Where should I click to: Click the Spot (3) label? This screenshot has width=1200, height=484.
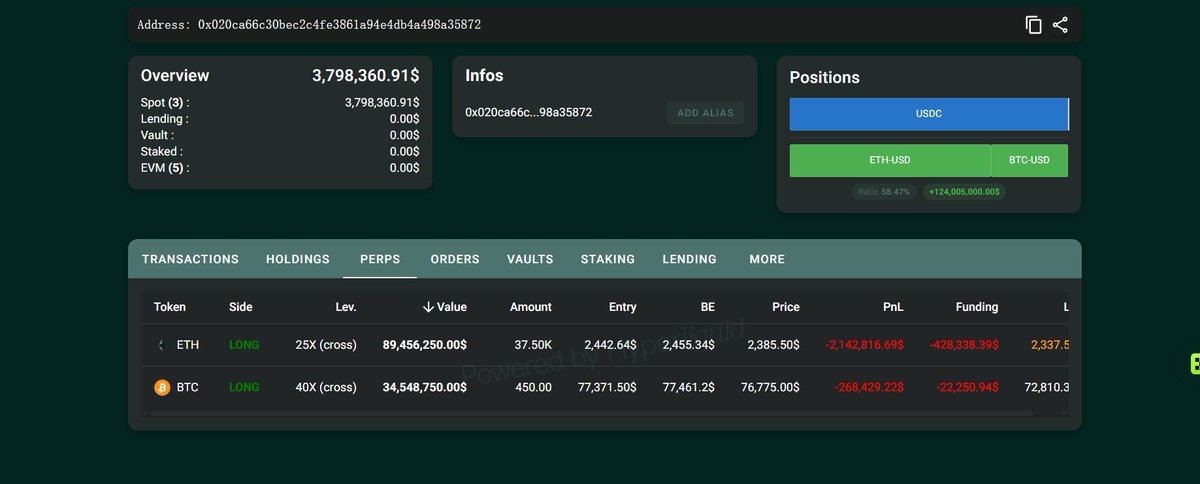tap(165, 102)
